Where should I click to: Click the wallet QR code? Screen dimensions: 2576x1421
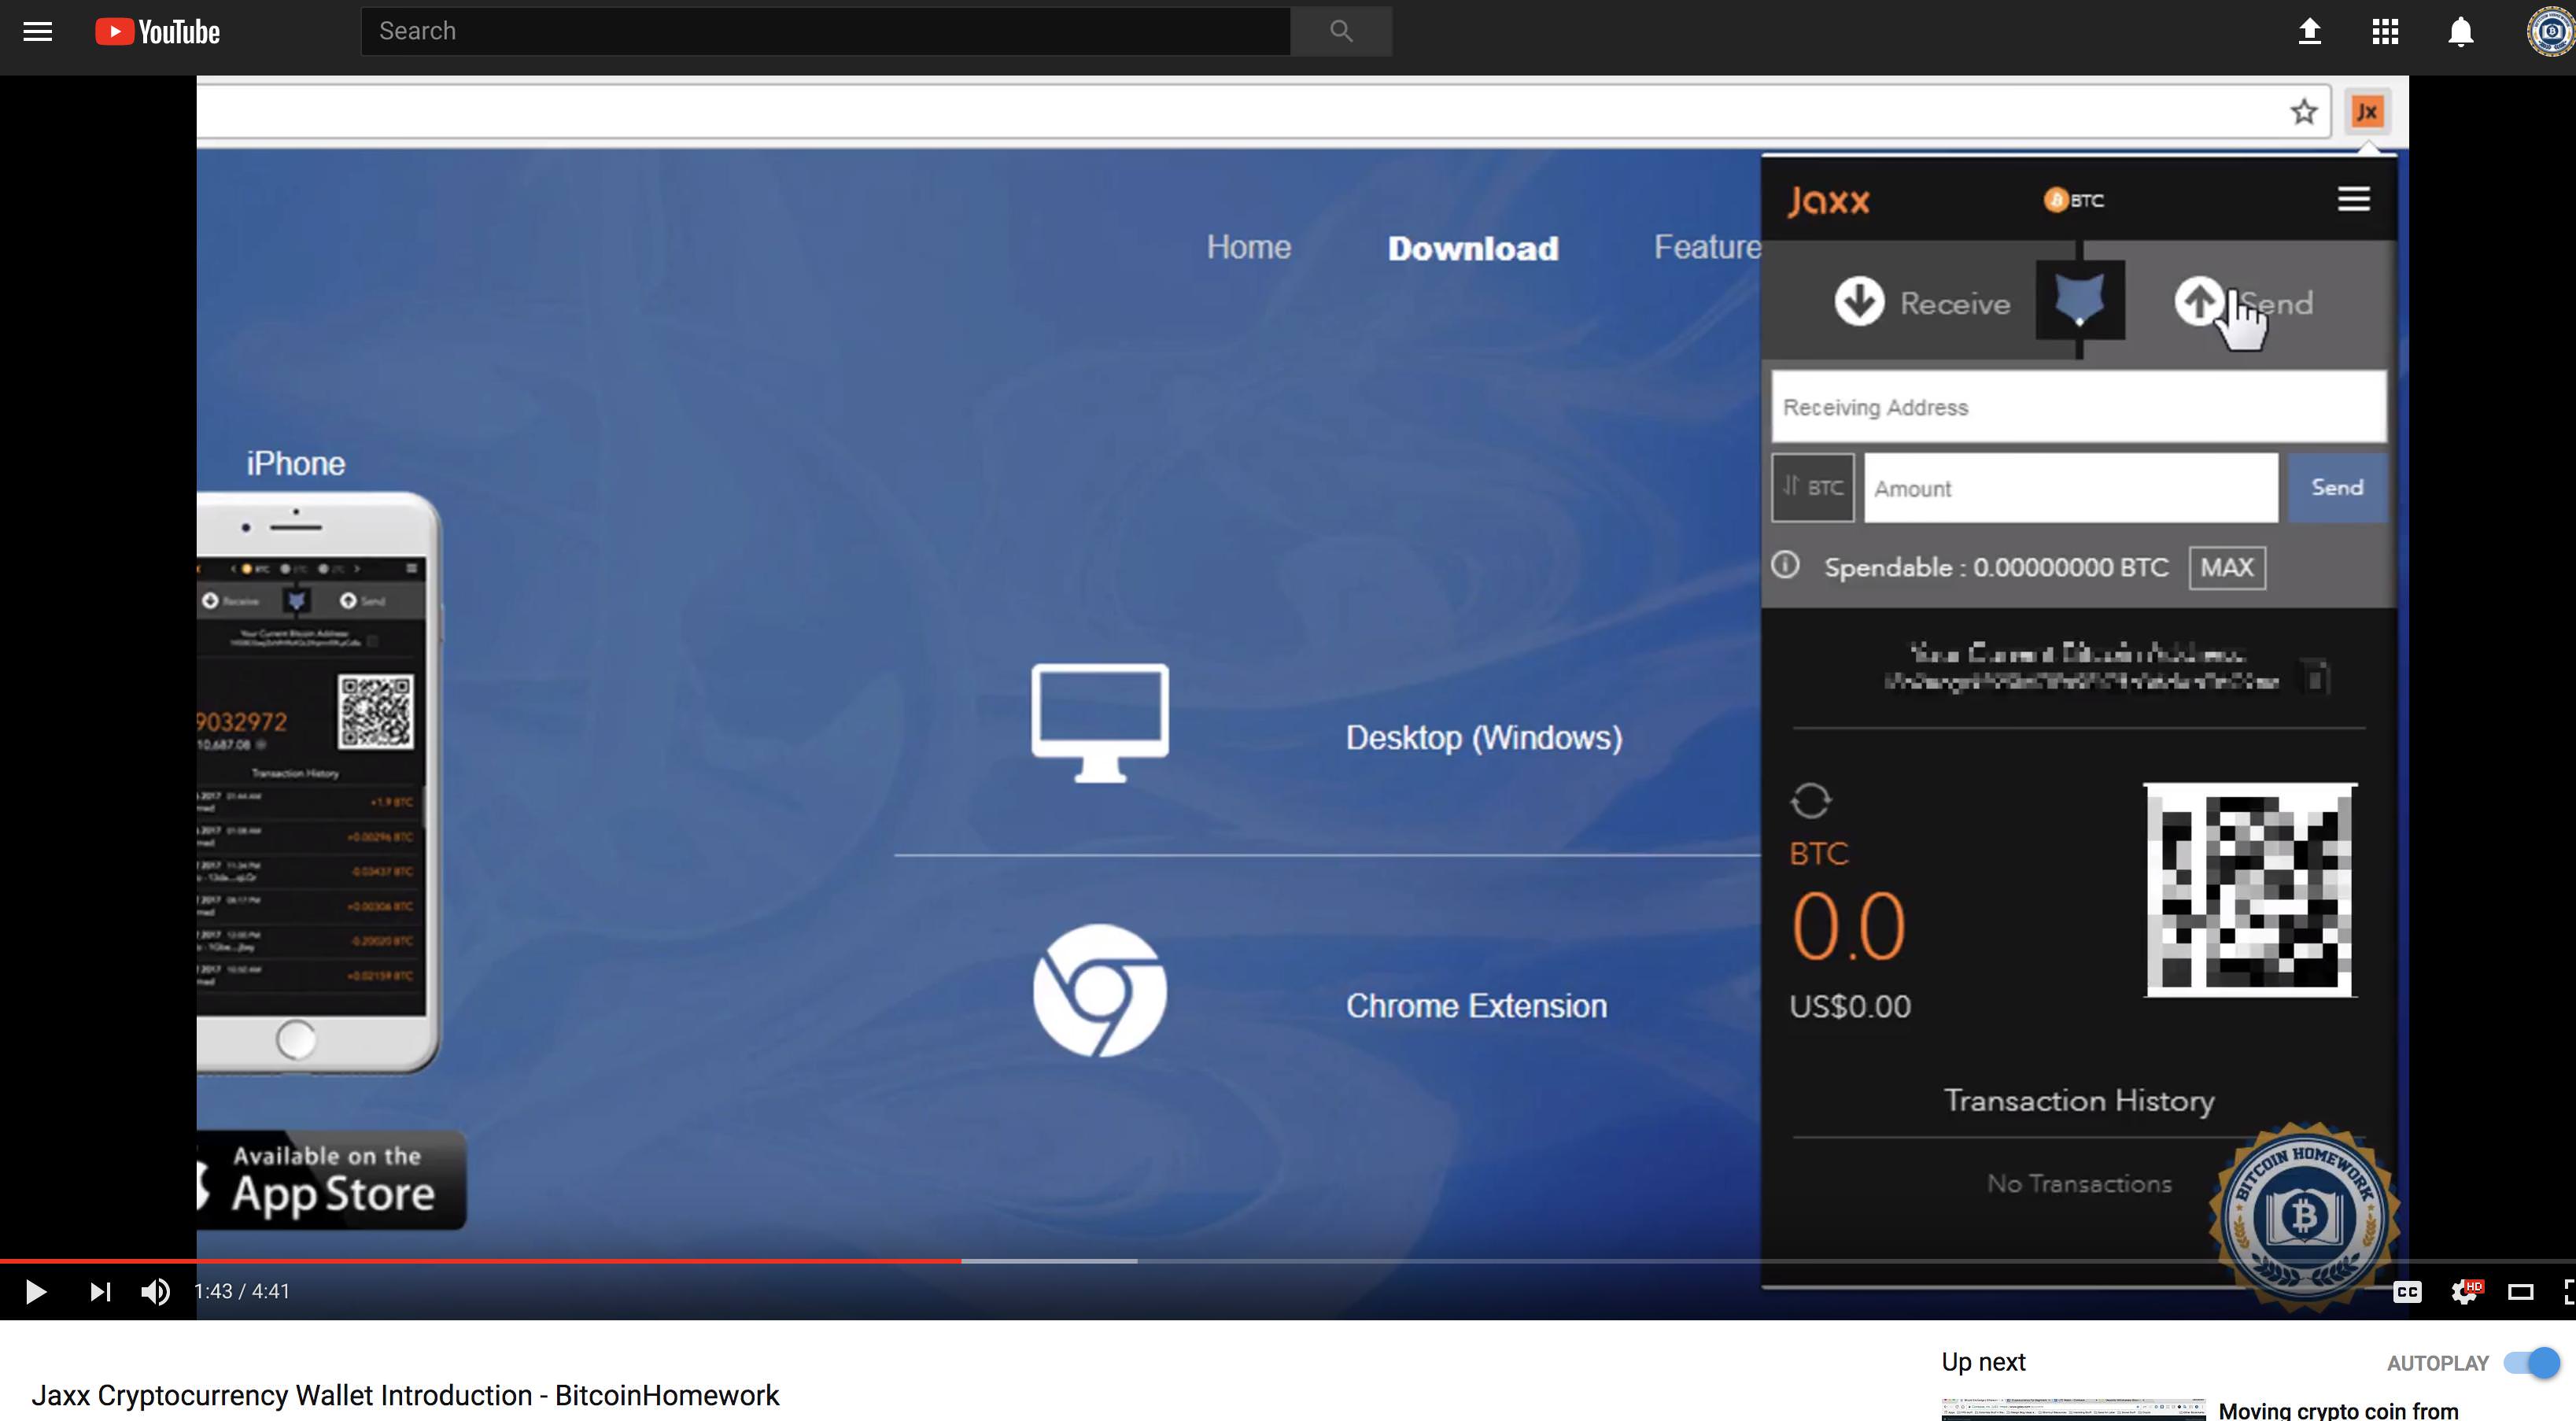coord(2250,889)
